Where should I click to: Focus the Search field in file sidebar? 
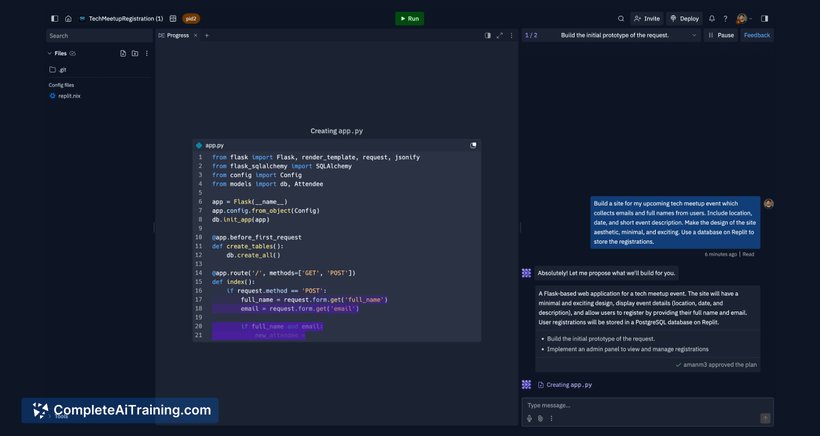99,36
